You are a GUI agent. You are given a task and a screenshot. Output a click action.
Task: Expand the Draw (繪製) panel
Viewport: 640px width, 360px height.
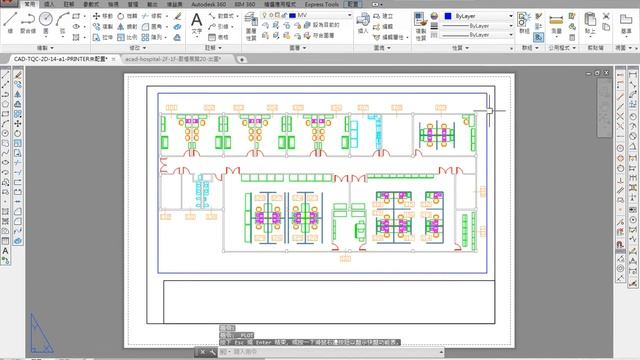45,48
